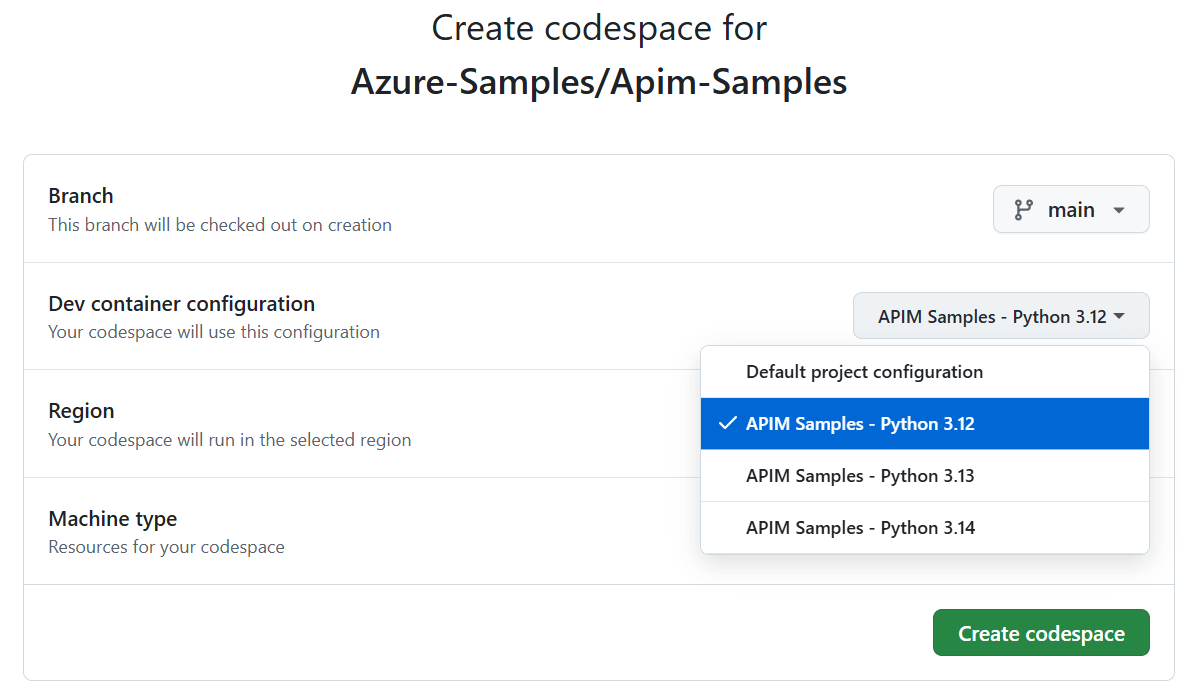Click the Machine type heading
Image resolution: width=1188 pixels, height=696 pixels.
click(113, 519)
